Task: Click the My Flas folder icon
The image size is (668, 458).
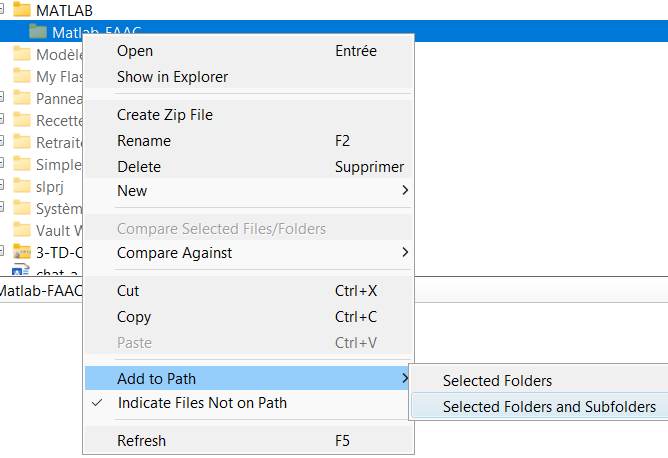Action: [22, 76]
